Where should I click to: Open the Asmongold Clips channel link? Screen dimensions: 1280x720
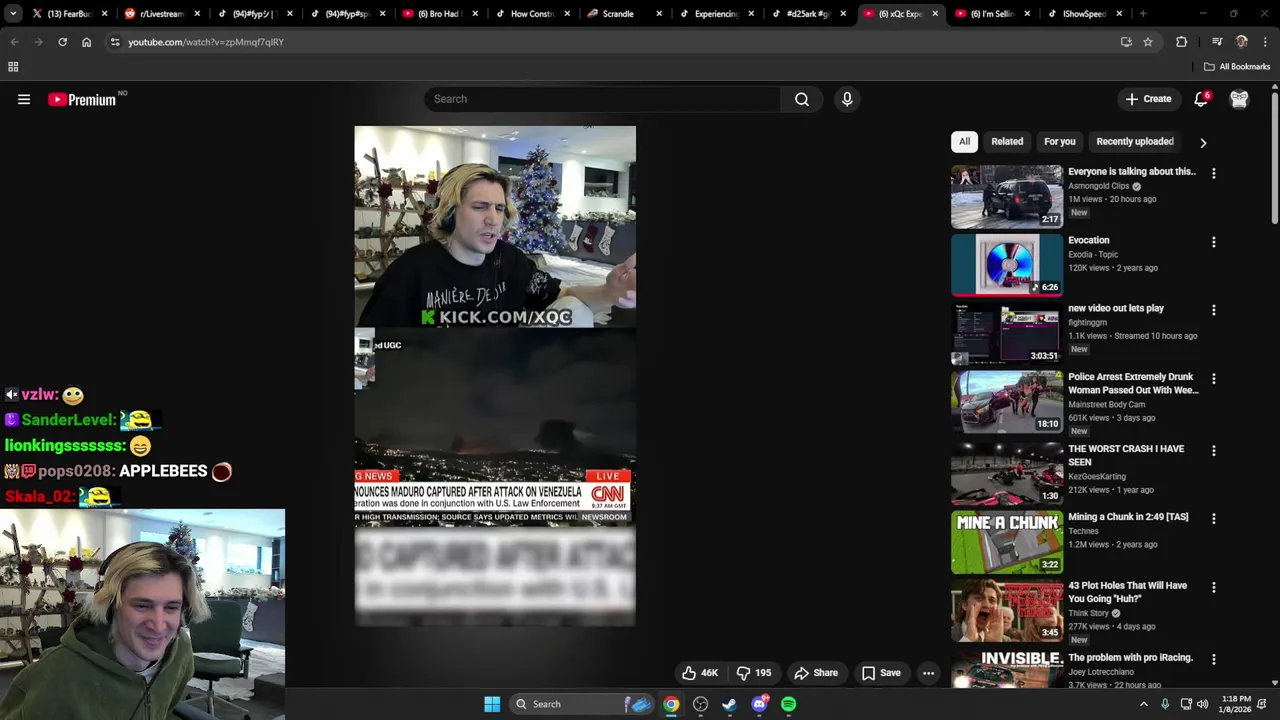(x=1098, y=186)
